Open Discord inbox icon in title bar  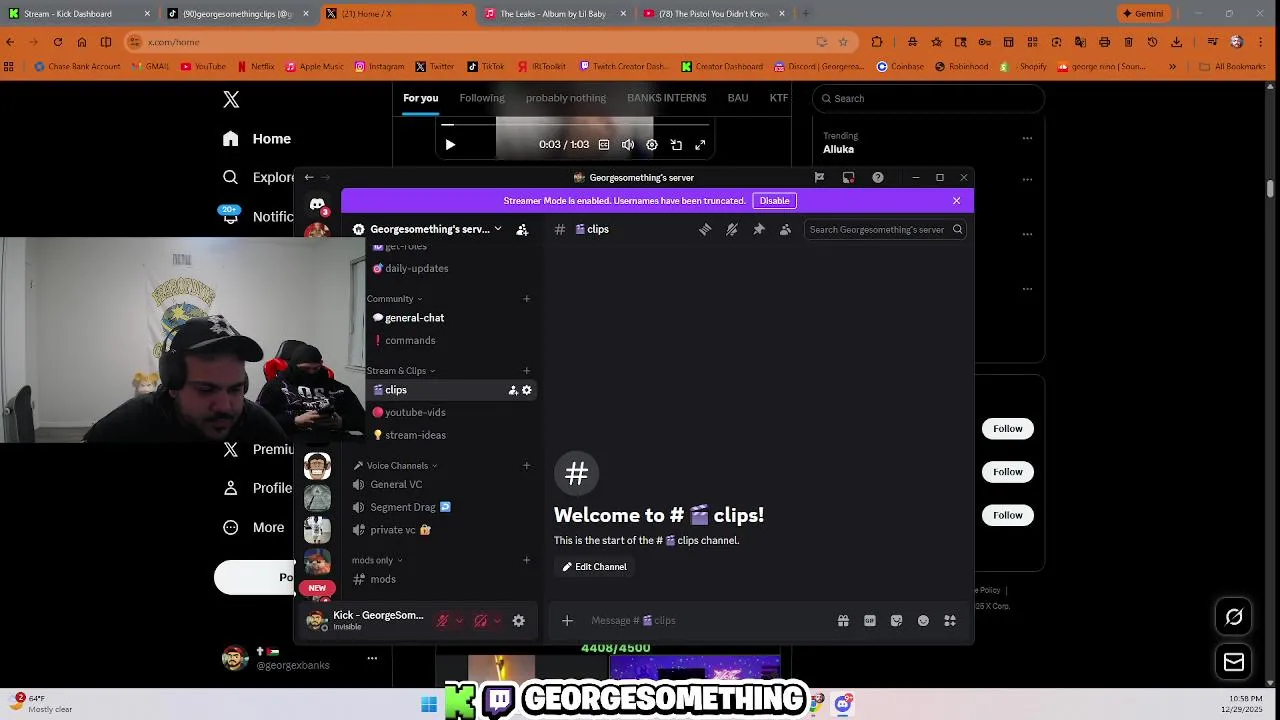coord(848,177)
